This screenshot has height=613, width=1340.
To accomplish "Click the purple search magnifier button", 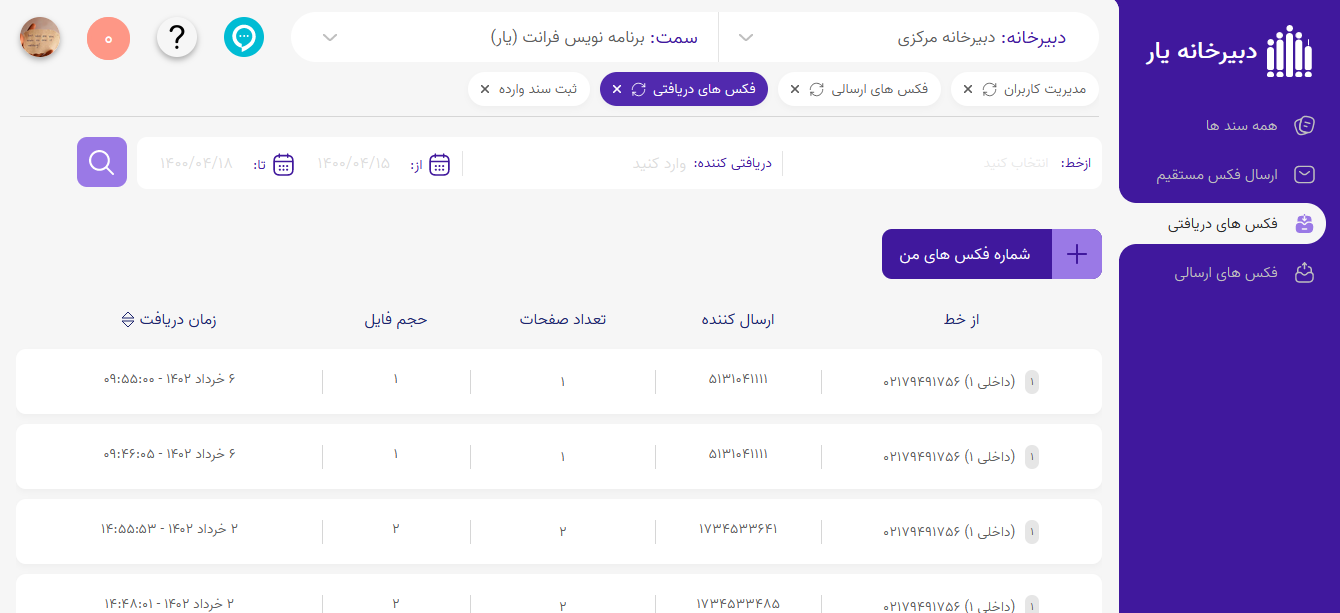I will click(101, 162).
